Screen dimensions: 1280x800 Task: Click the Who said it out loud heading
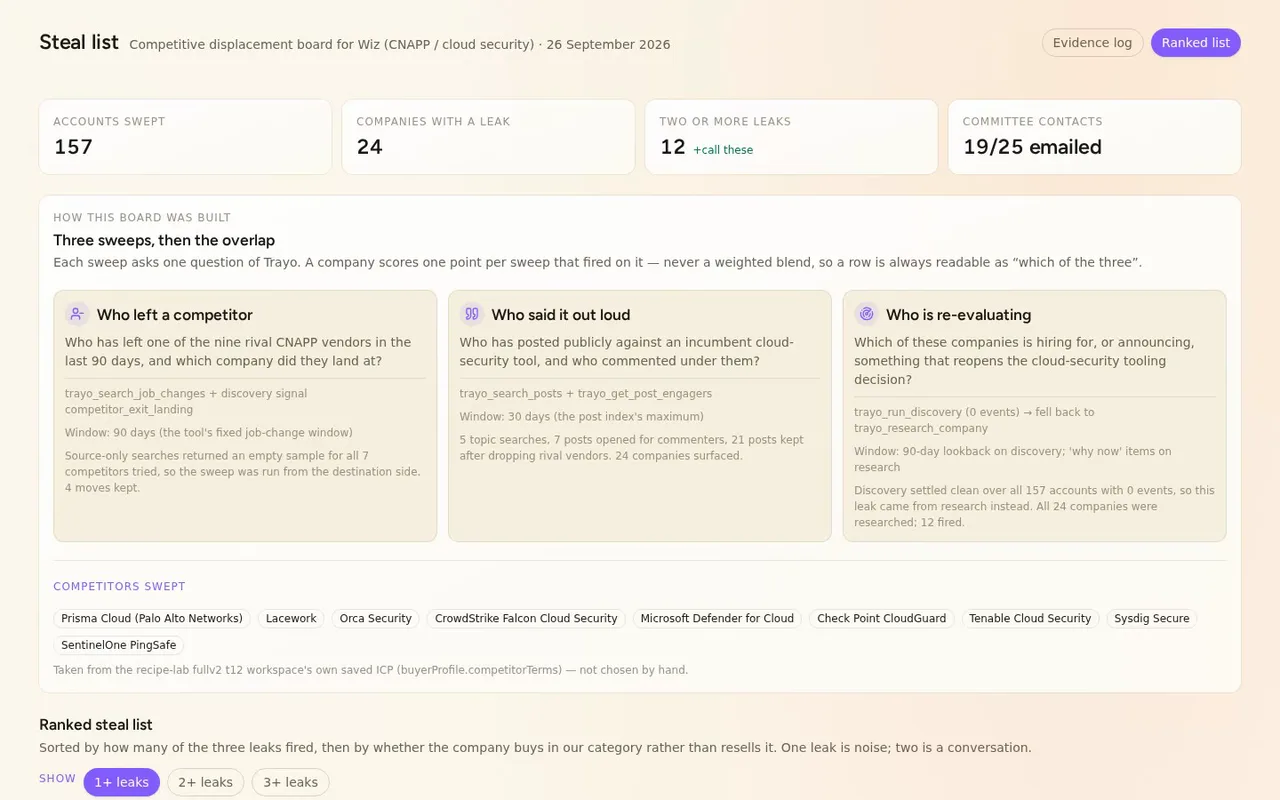tap(561, 315)
